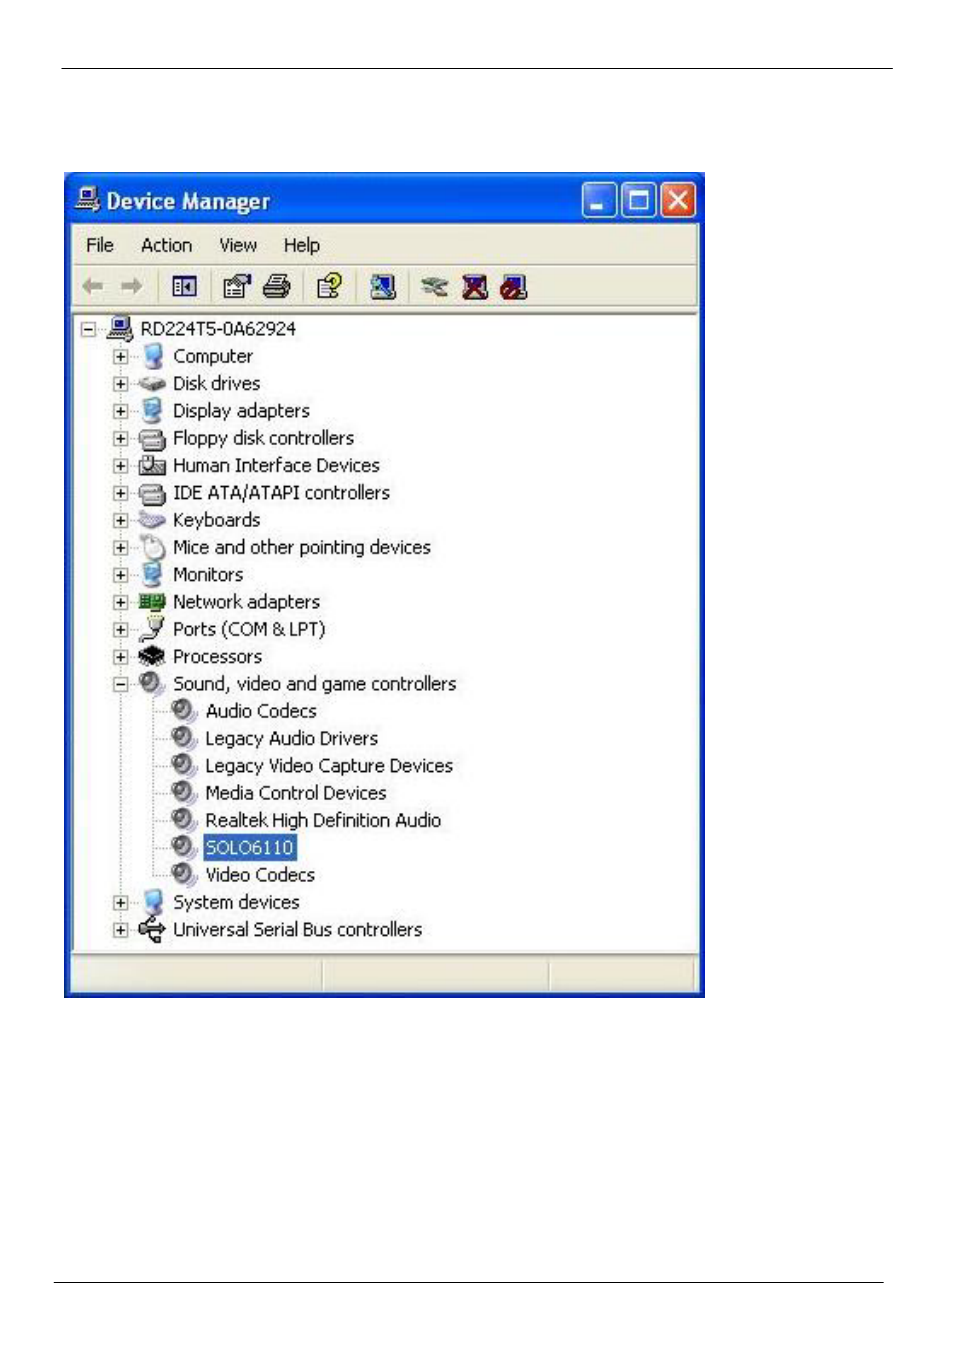Open the View menu
This screenshot has height=1351, width=954.
tap(238, 245)
